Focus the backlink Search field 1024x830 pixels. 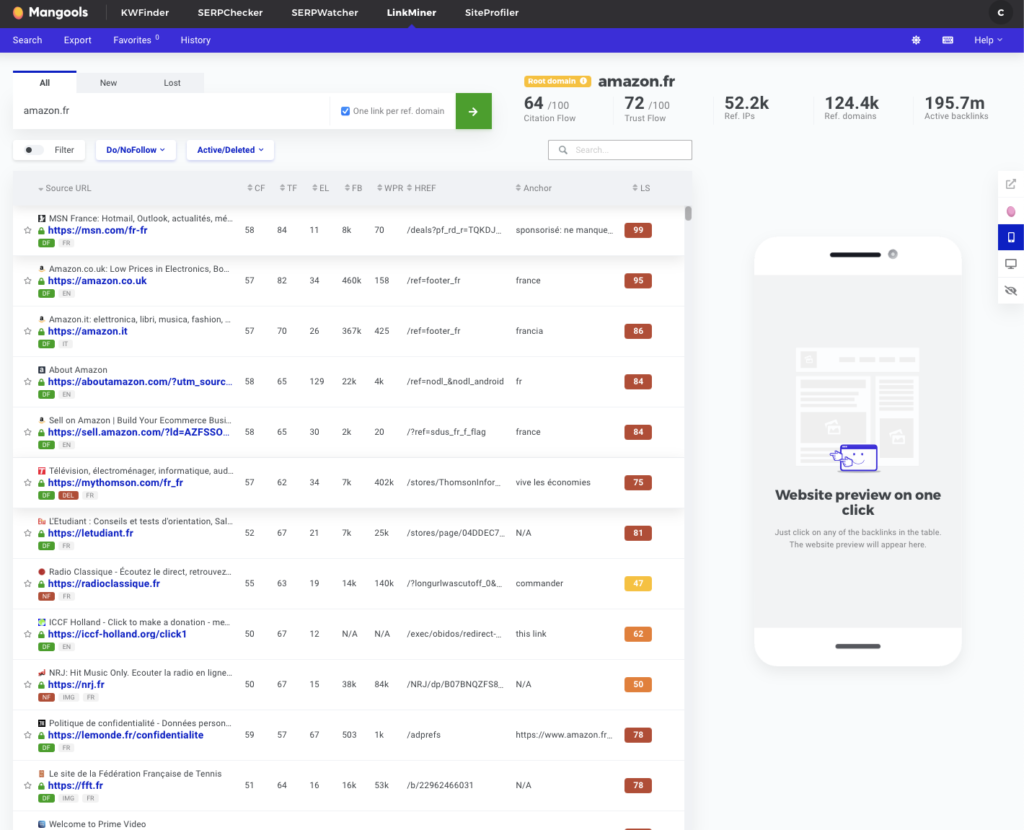[x=620, y=150]
